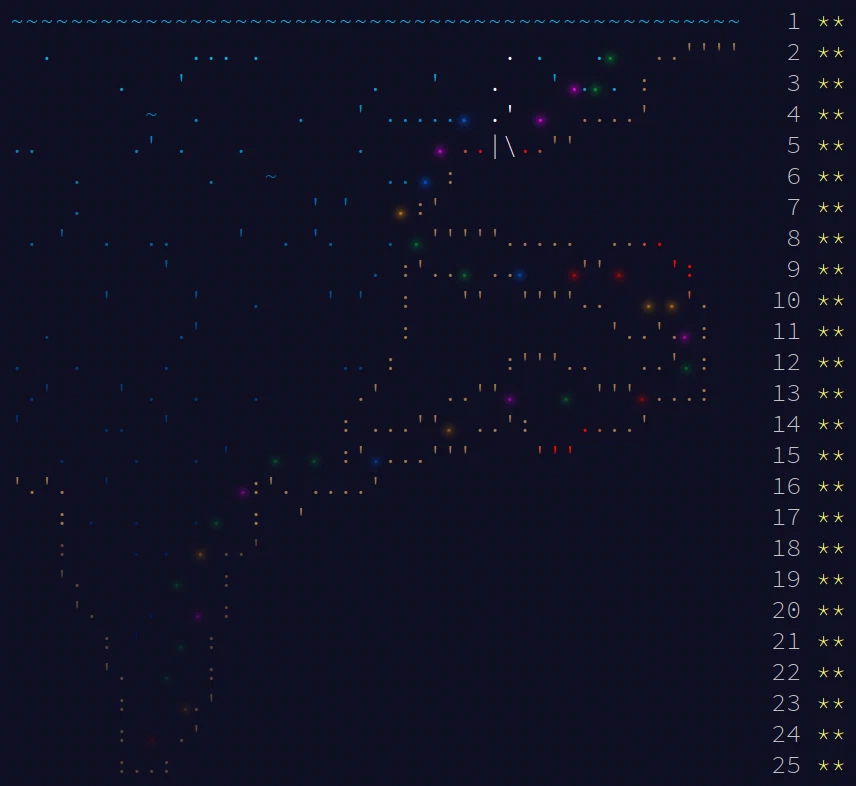Open the Day 16 puzzle link
This screenshot has width=856, height=786.
pos(787,486)
